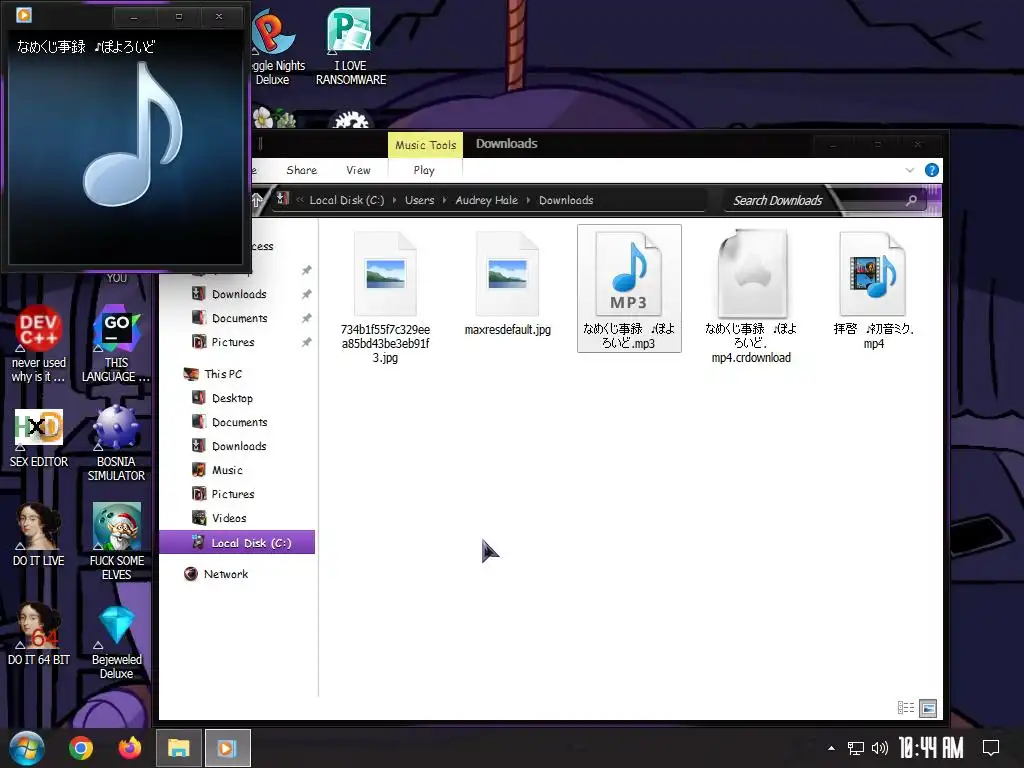Open the Music Tools ribbon tab
The image size is (1024, 768).
coord(425,145)
